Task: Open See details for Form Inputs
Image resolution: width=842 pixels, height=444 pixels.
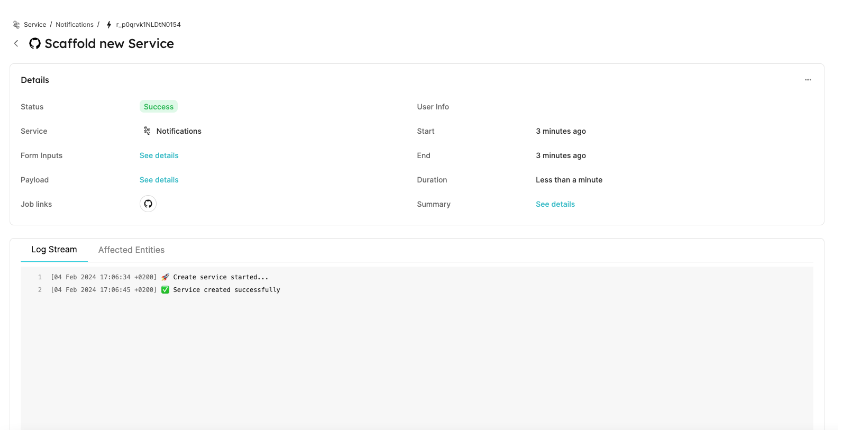Action: (159, 156)
